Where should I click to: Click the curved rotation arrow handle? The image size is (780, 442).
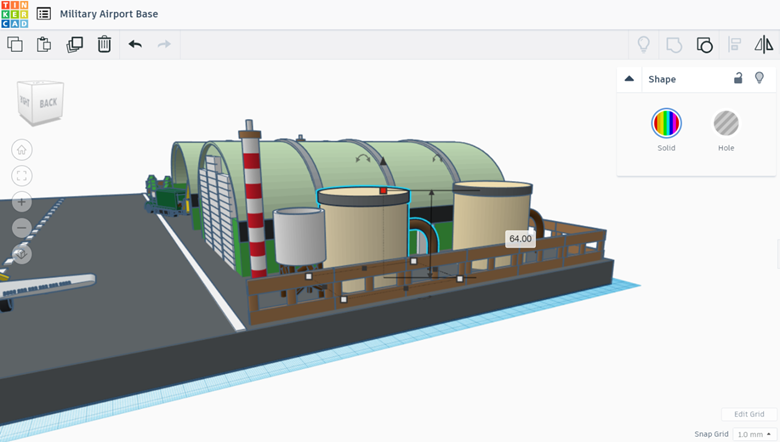click(x=363, y=159)
